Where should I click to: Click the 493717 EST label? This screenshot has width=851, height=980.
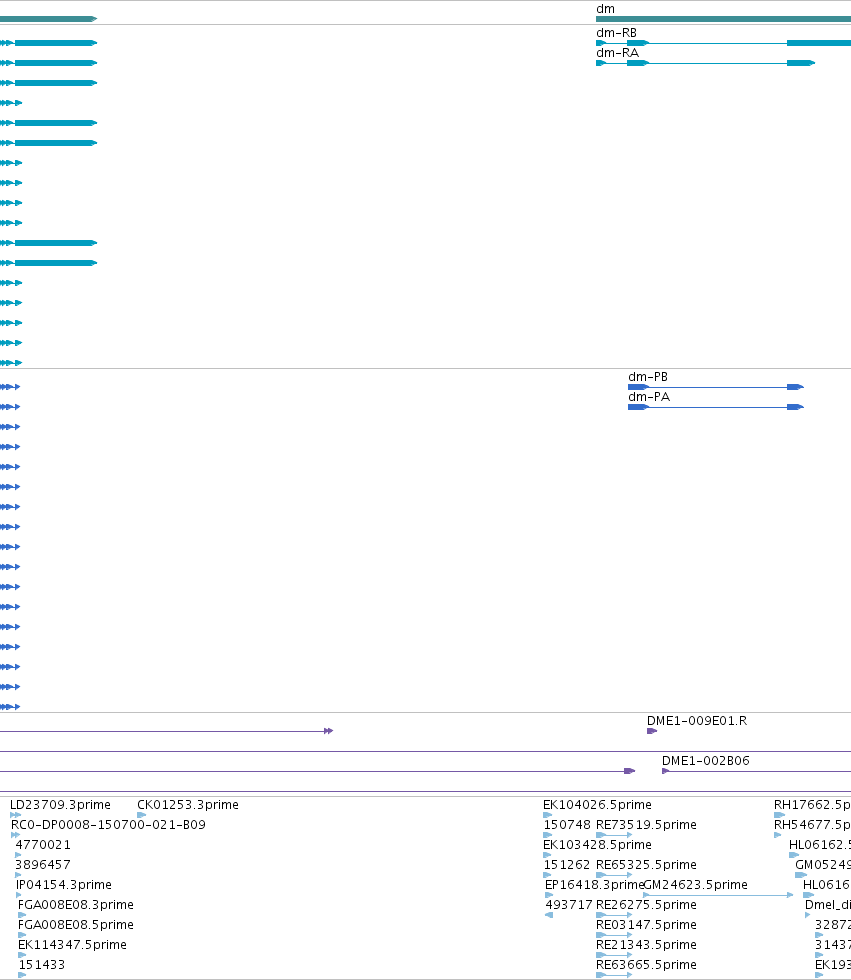[x=569, y=904]
